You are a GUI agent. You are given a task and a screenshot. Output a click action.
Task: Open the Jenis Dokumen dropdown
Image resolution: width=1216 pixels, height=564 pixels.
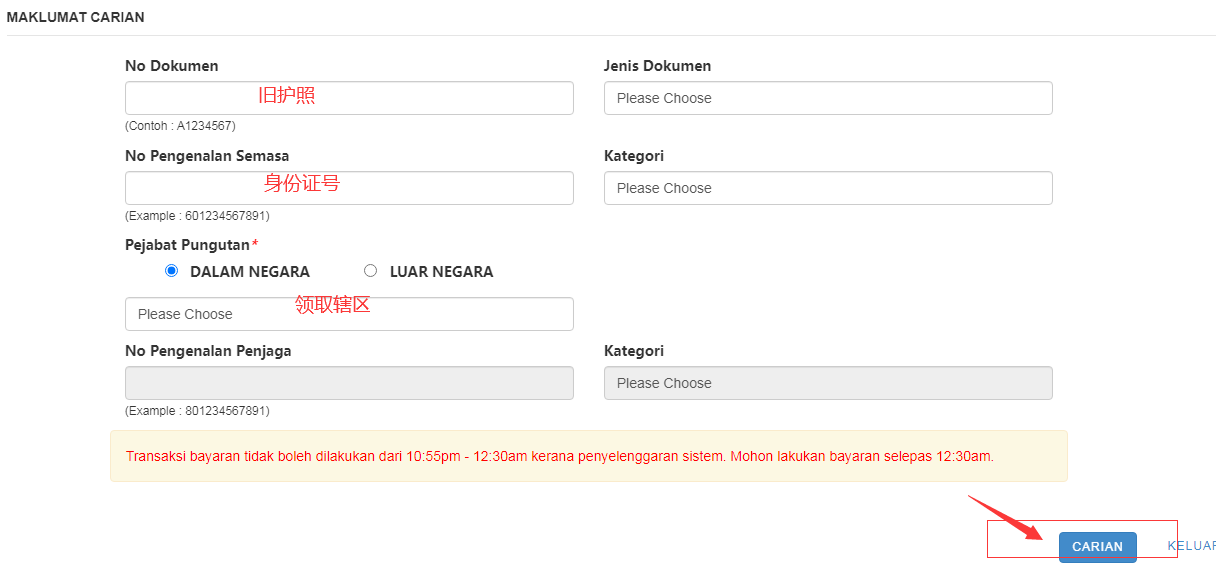click(828, 98)
